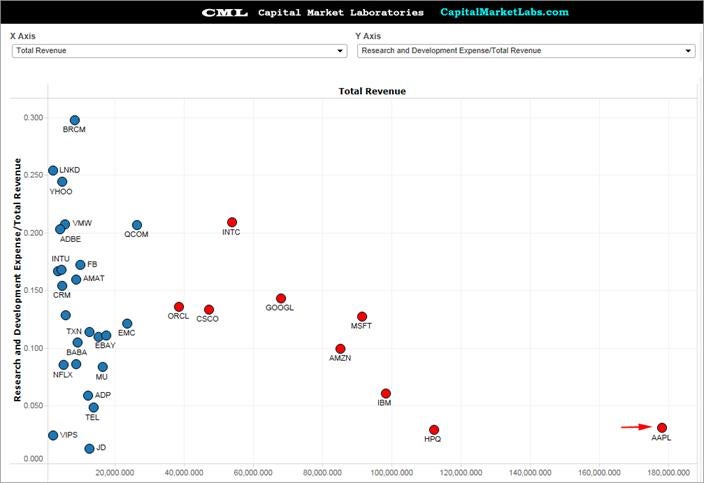Click the Y Axis dropdown arrow
704x483 pixels.
688,51
